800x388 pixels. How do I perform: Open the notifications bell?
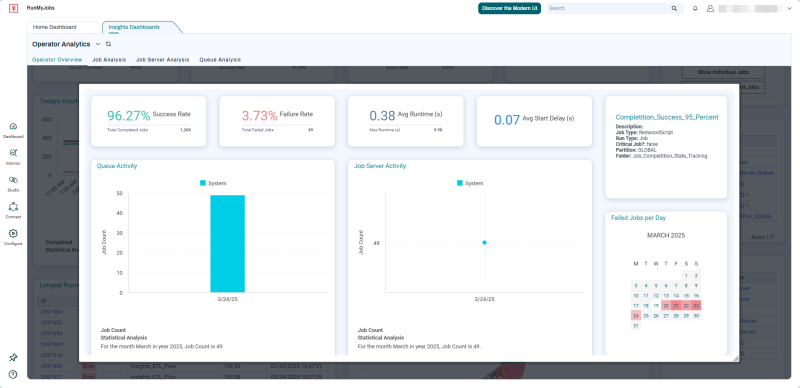pyautogui.click(x=695, y=9)
